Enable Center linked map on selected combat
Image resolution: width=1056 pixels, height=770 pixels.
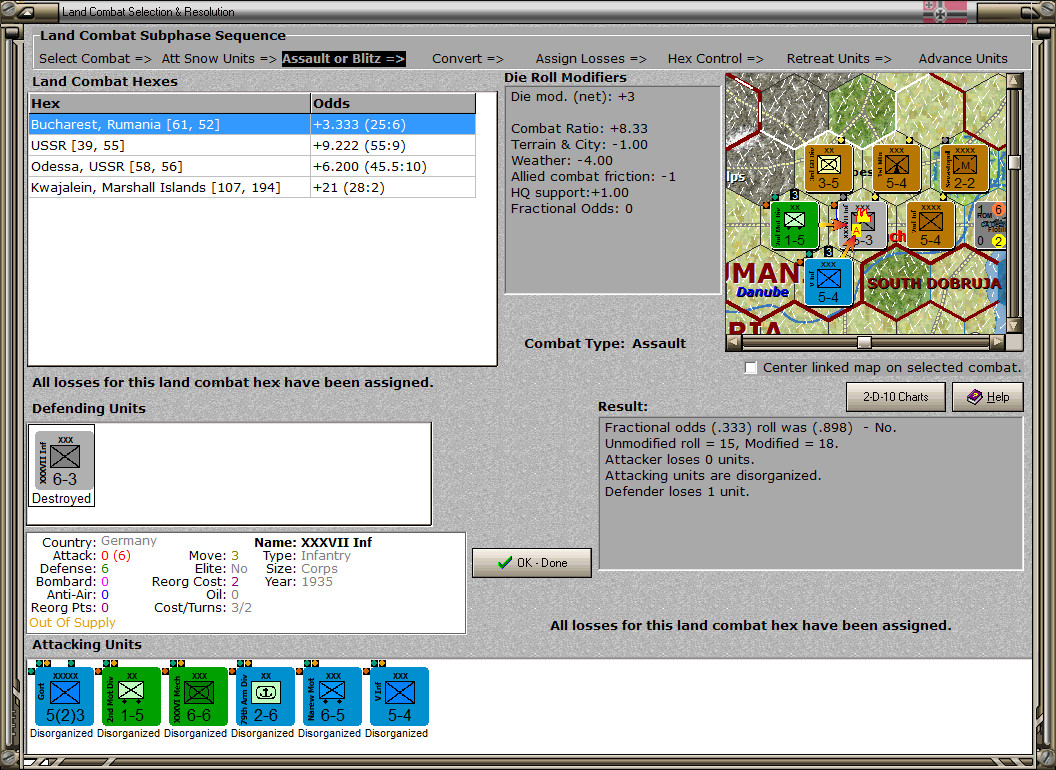[751, 368]
